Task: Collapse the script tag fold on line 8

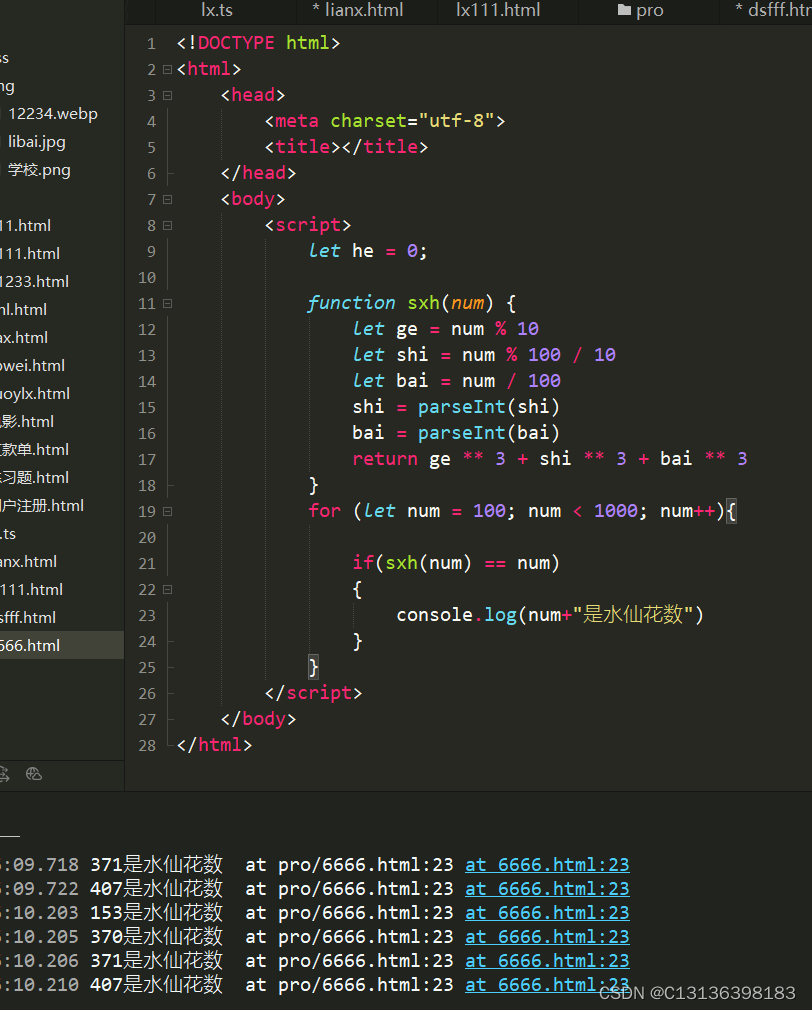Action: (167, 225)
